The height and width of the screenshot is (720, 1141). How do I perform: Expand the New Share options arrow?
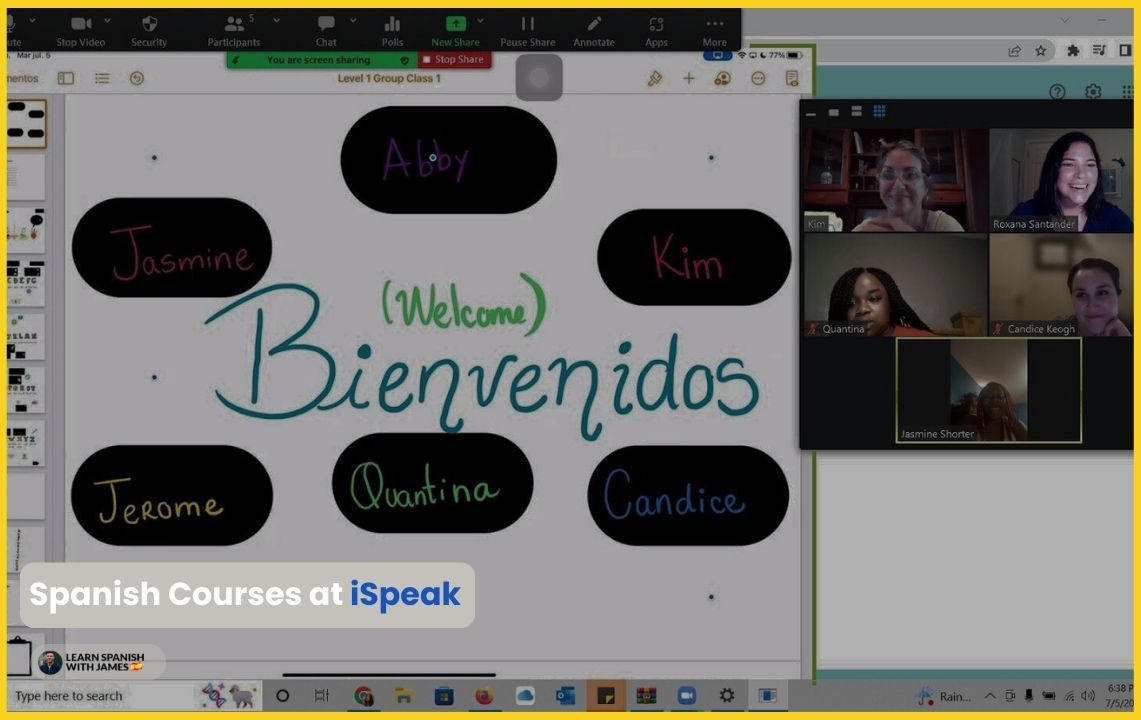tap(480, 20)
